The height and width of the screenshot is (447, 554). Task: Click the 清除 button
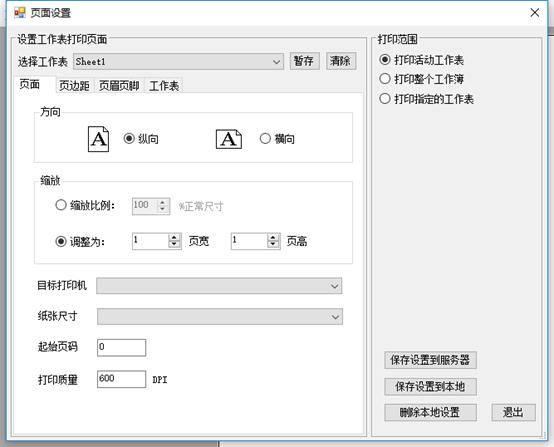[341, 61]
